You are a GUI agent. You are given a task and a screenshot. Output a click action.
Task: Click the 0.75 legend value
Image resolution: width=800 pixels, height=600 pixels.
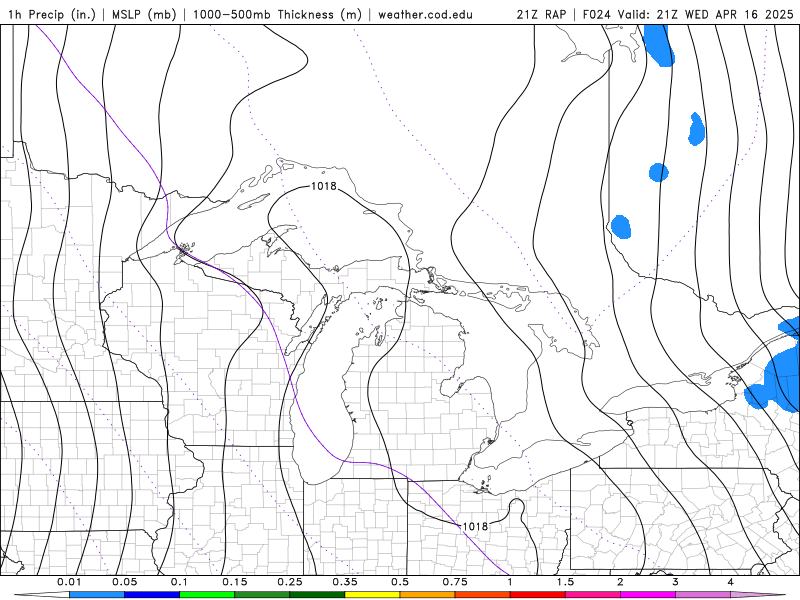455,582
